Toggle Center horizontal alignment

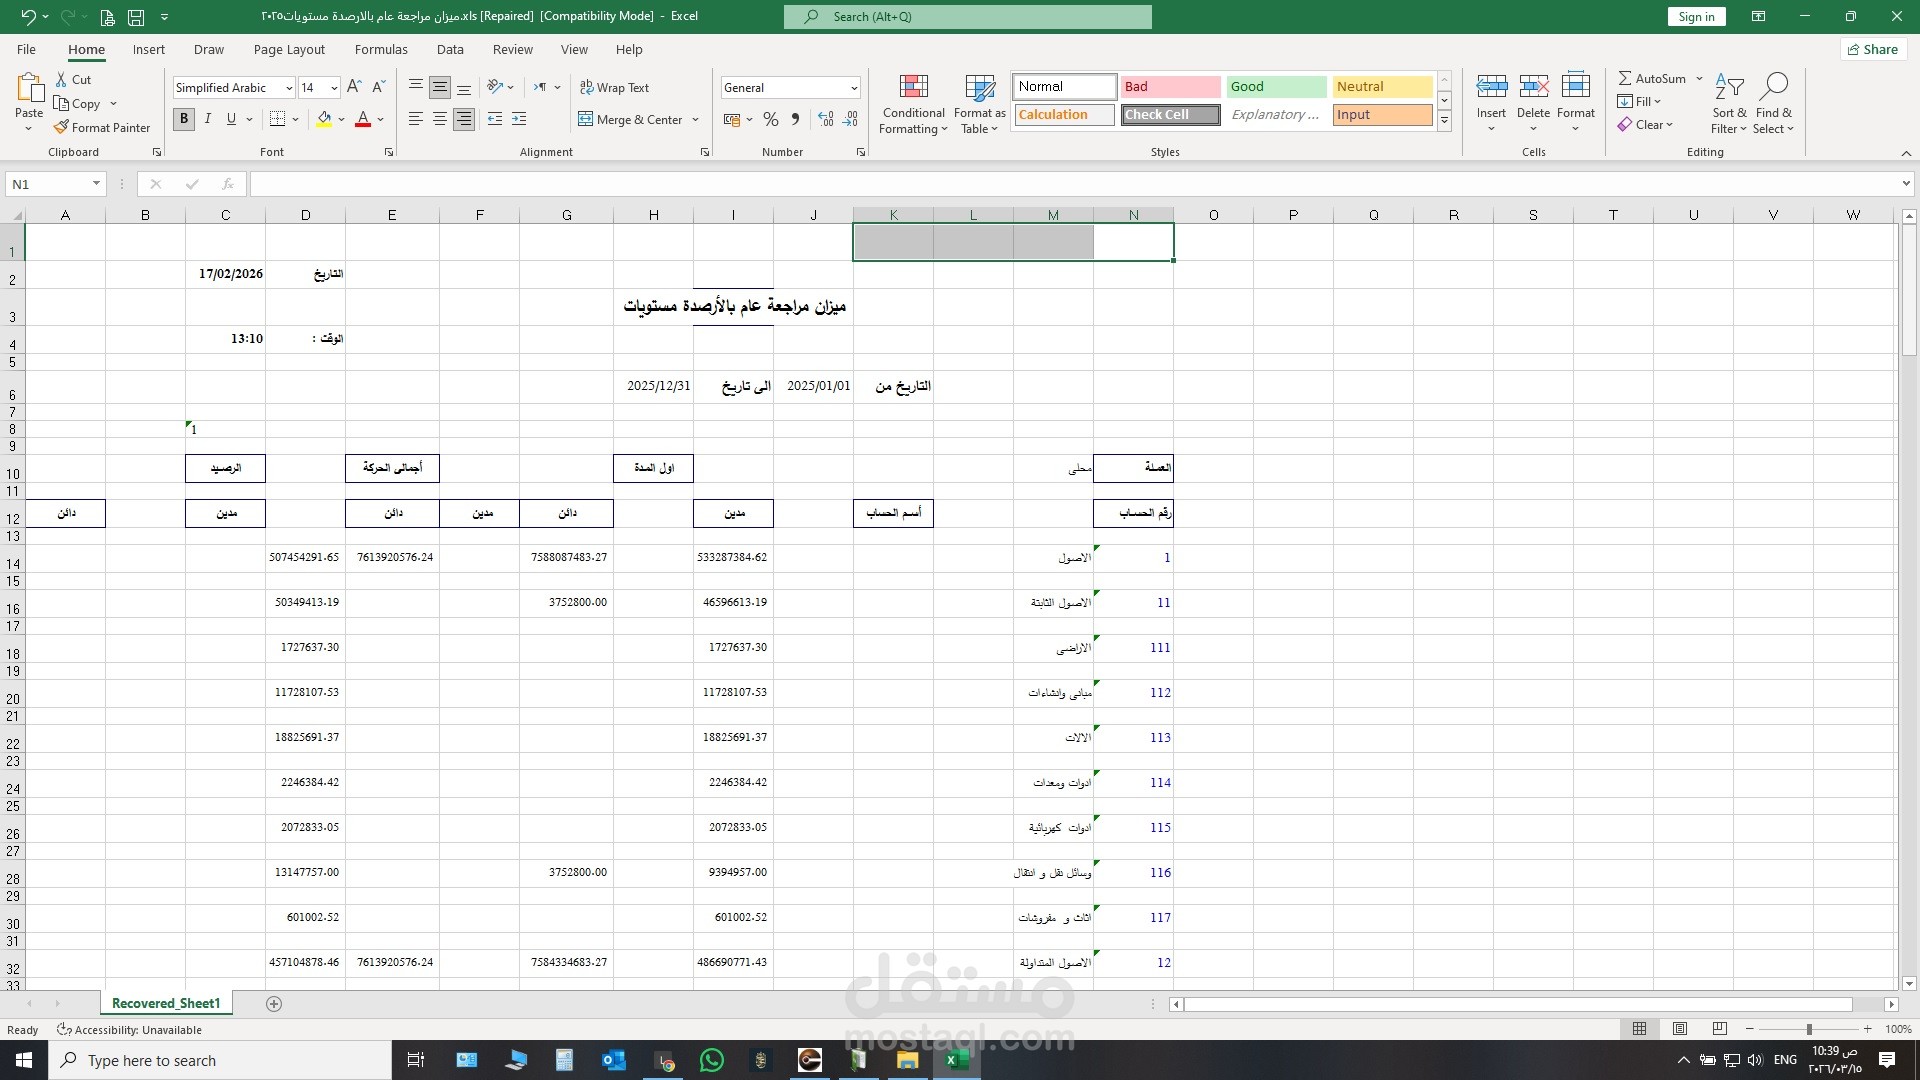440,119
